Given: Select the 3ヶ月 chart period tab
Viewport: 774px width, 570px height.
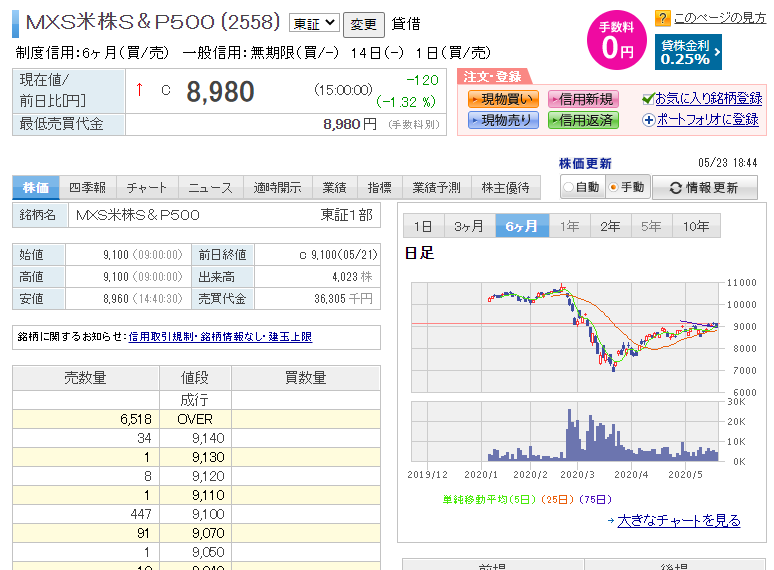Looking at the screenshot, I should 469,226.
